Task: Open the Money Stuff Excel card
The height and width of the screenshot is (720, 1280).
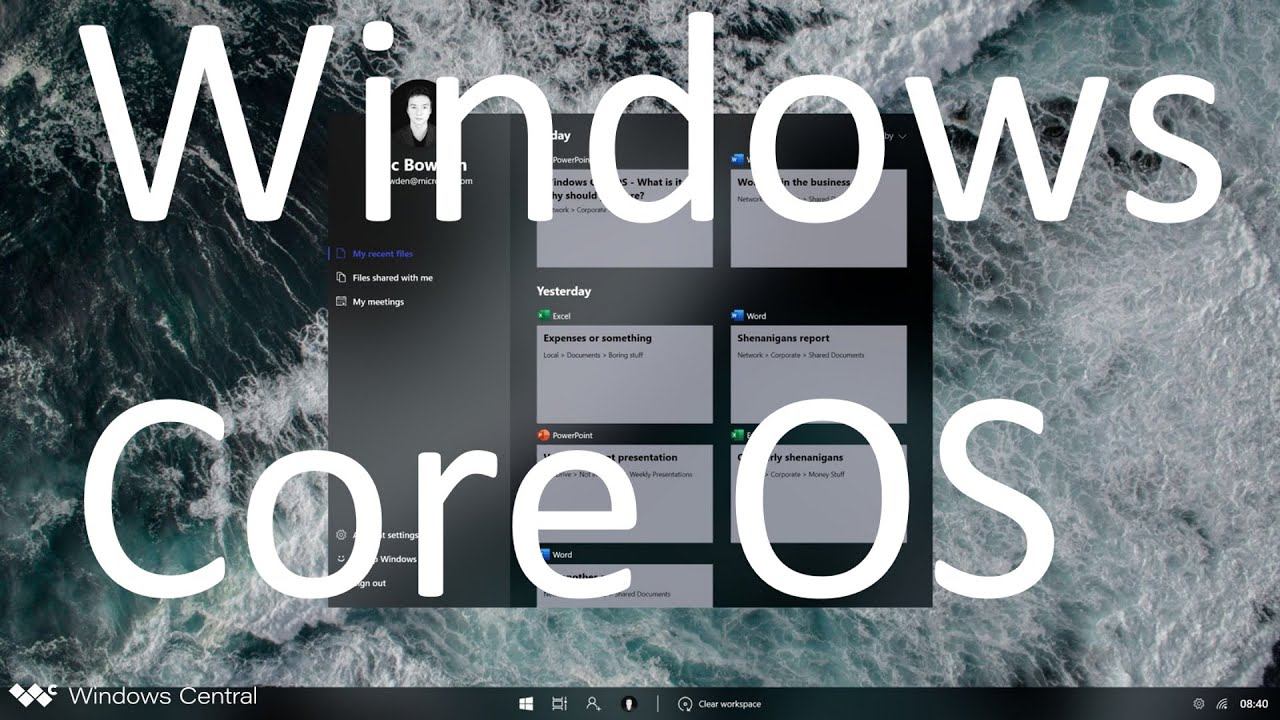Action: [x=819, y=493]
